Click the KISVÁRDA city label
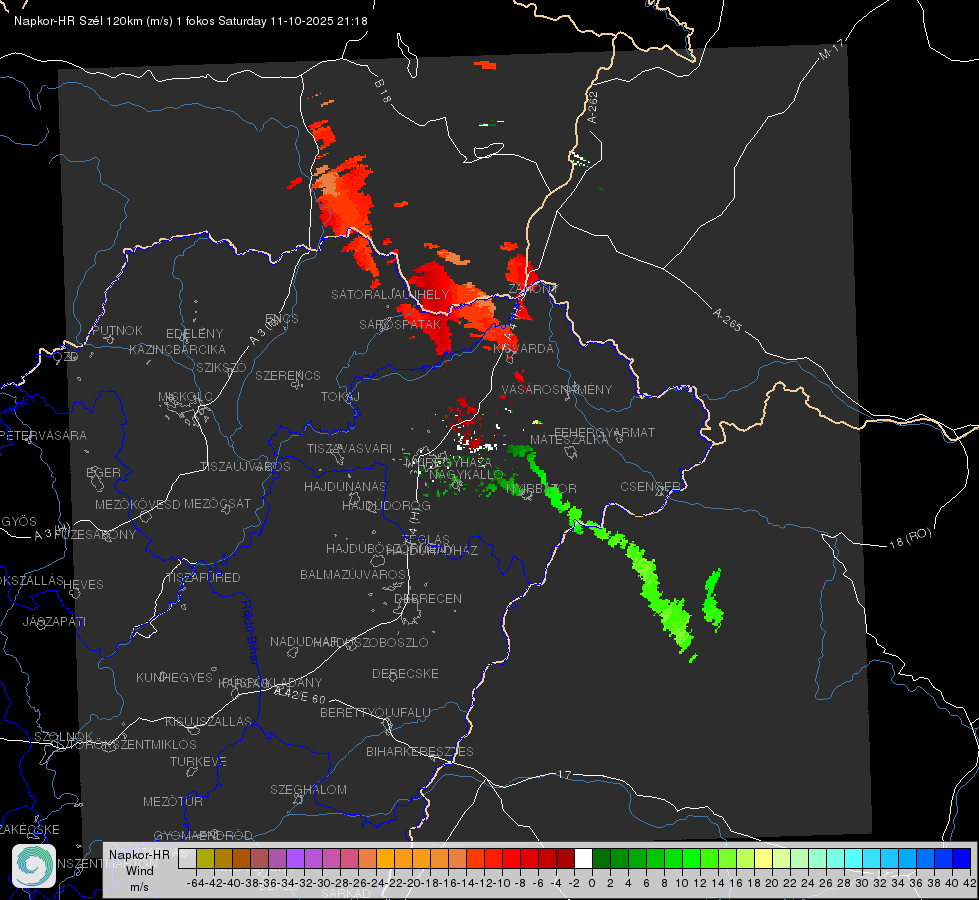This screenshot has height=900, width=979. tap(523, 349)
